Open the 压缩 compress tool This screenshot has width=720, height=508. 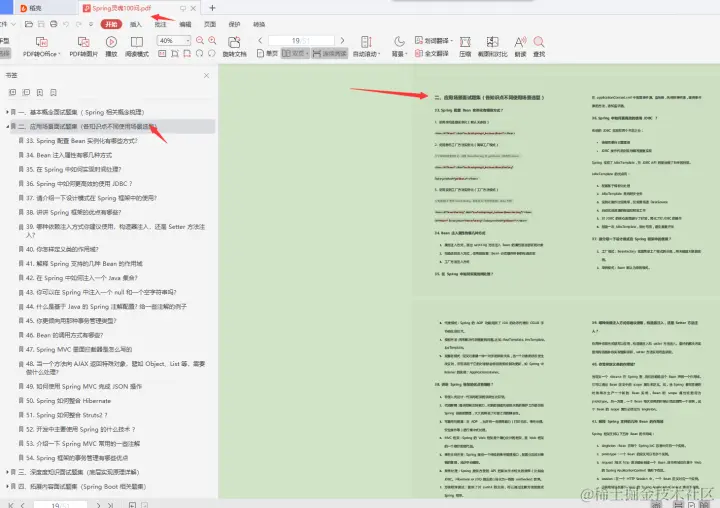coord(465,47)
